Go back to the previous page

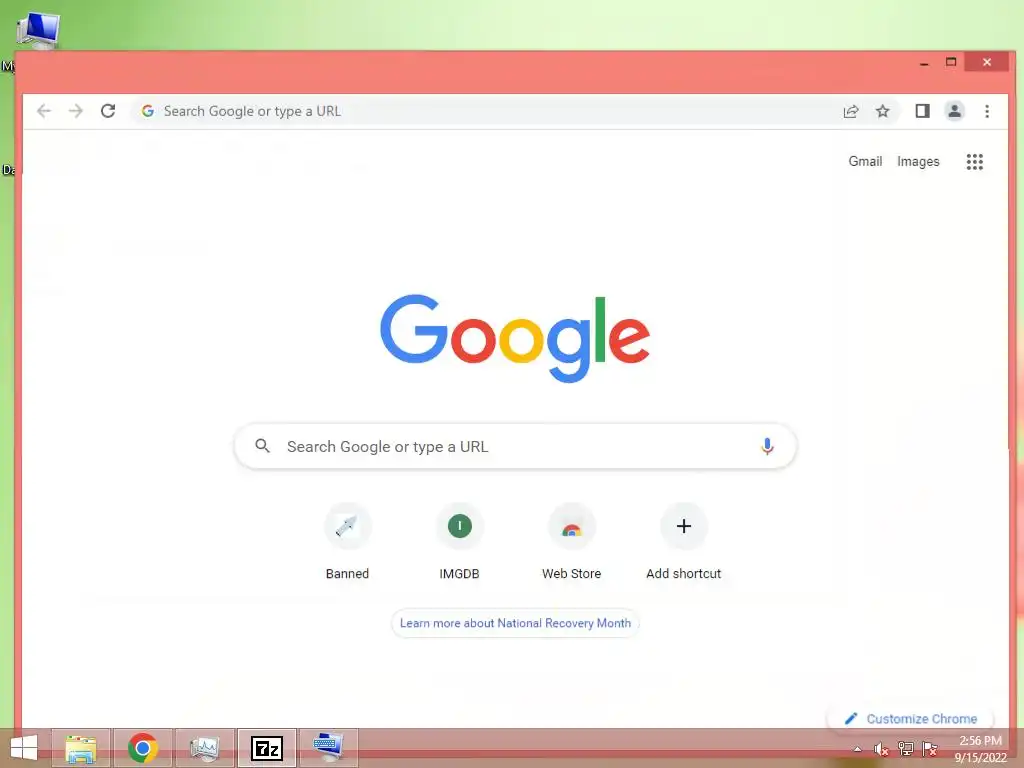coord(44,111)
